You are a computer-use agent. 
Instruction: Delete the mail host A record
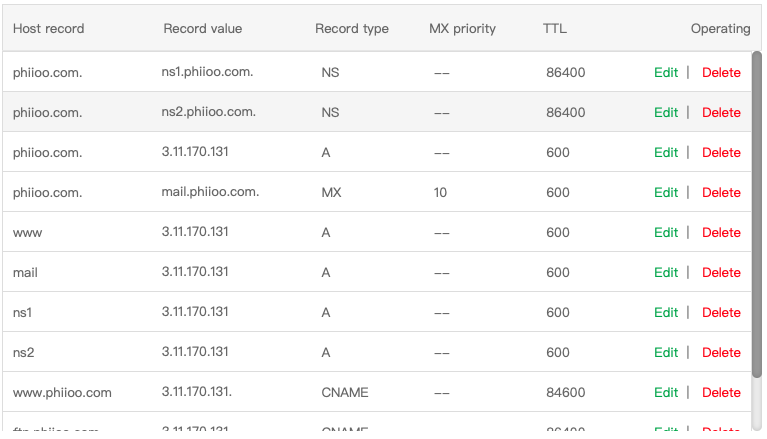point(721,272)
